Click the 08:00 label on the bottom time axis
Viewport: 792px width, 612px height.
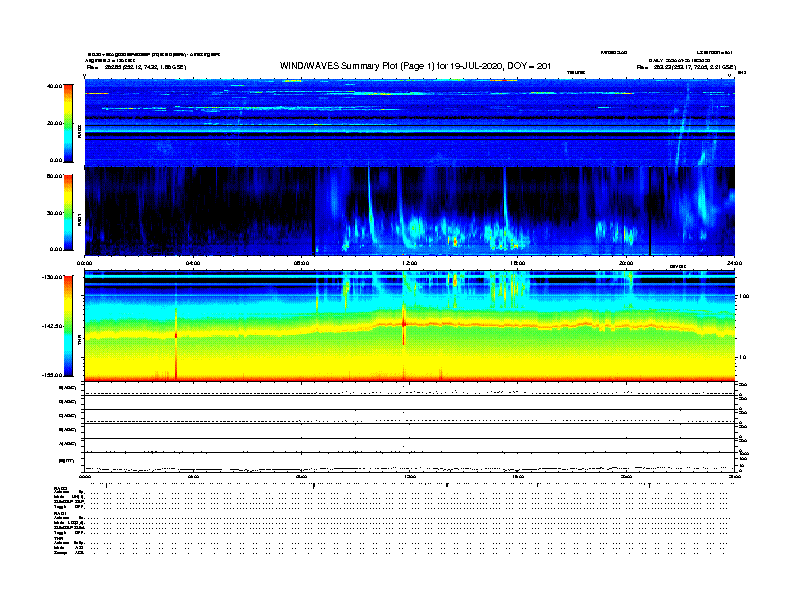coord(301,477)
